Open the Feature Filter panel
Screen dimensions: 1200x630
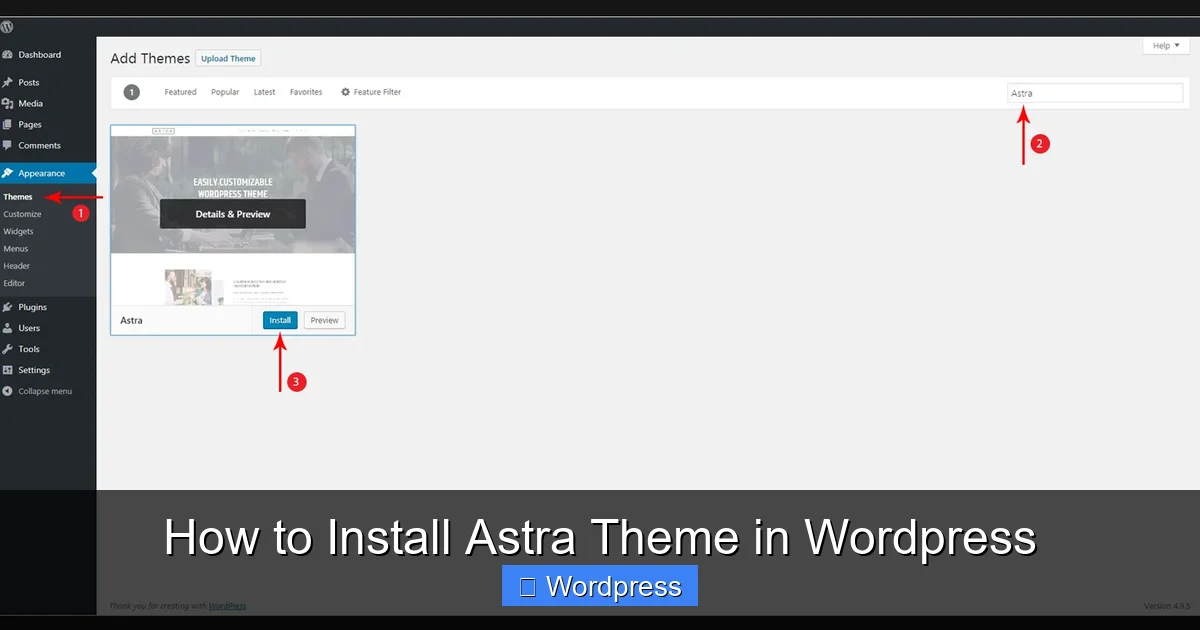(x=371, y=92)
